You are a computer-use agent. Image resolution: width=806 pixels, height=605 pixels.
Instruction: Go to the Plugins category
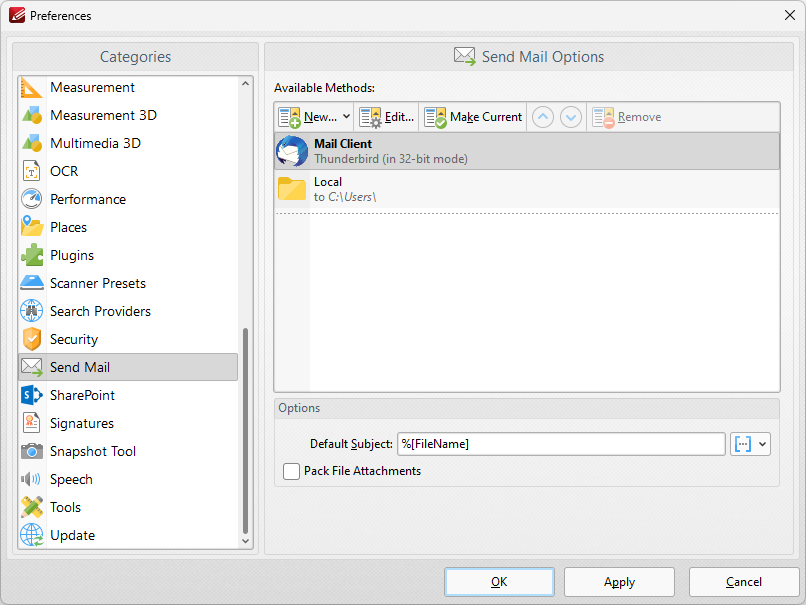(128, 255)
